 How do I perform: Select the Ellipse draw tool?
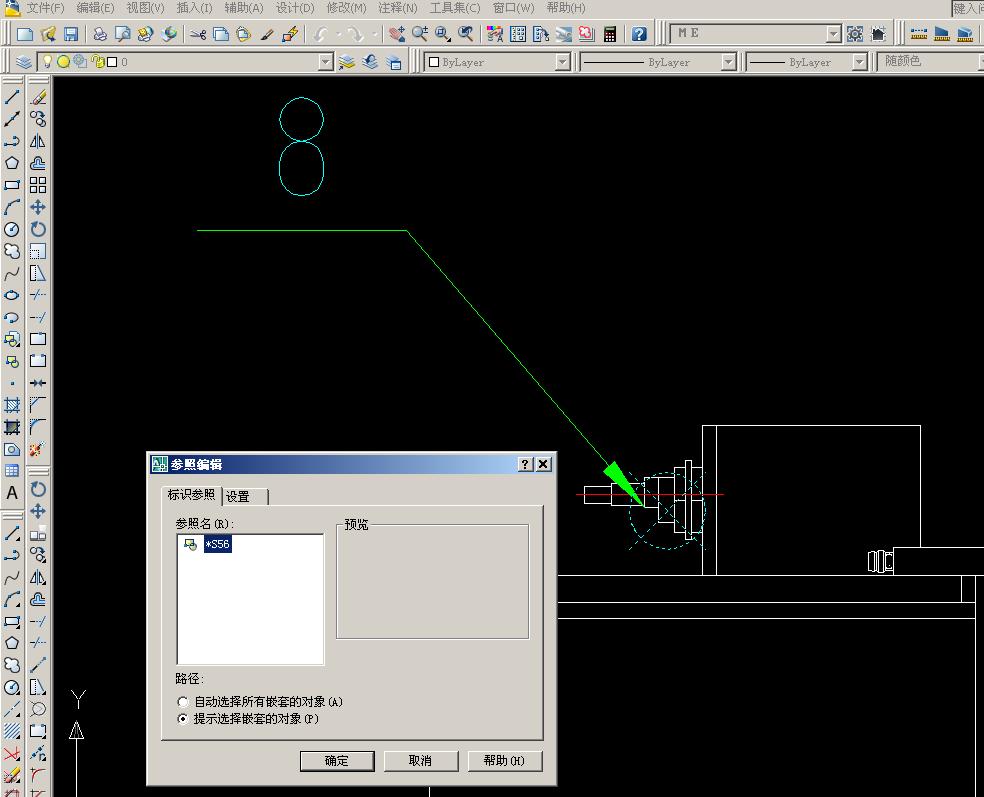coord(12,296)
